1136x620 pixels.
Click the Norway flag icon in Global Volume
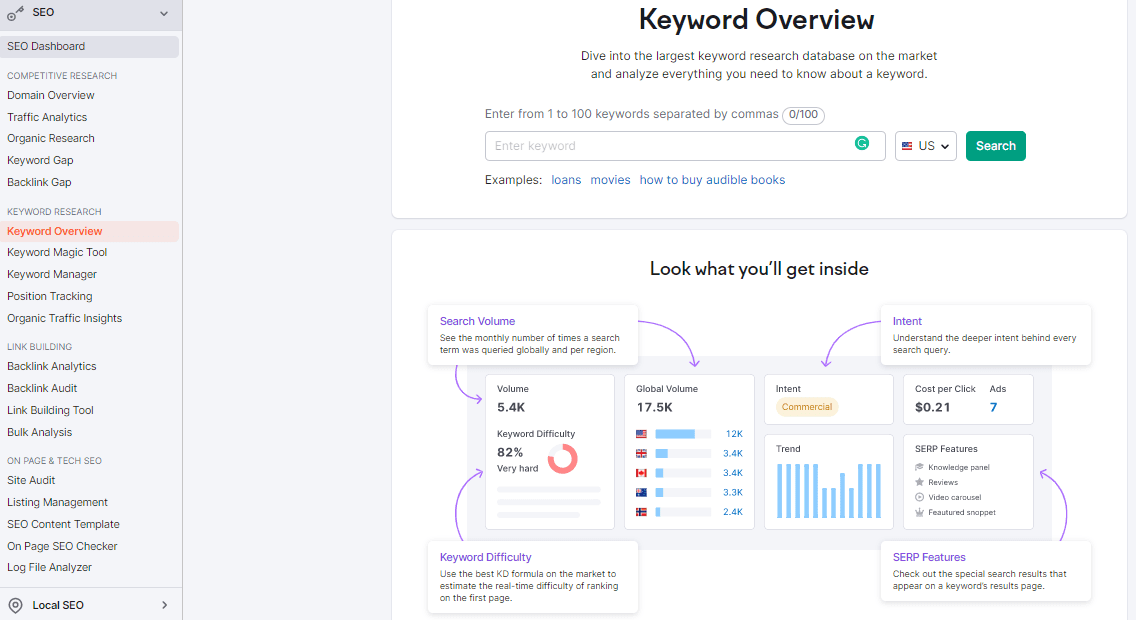pyautogui.click(x=641, y=511)
